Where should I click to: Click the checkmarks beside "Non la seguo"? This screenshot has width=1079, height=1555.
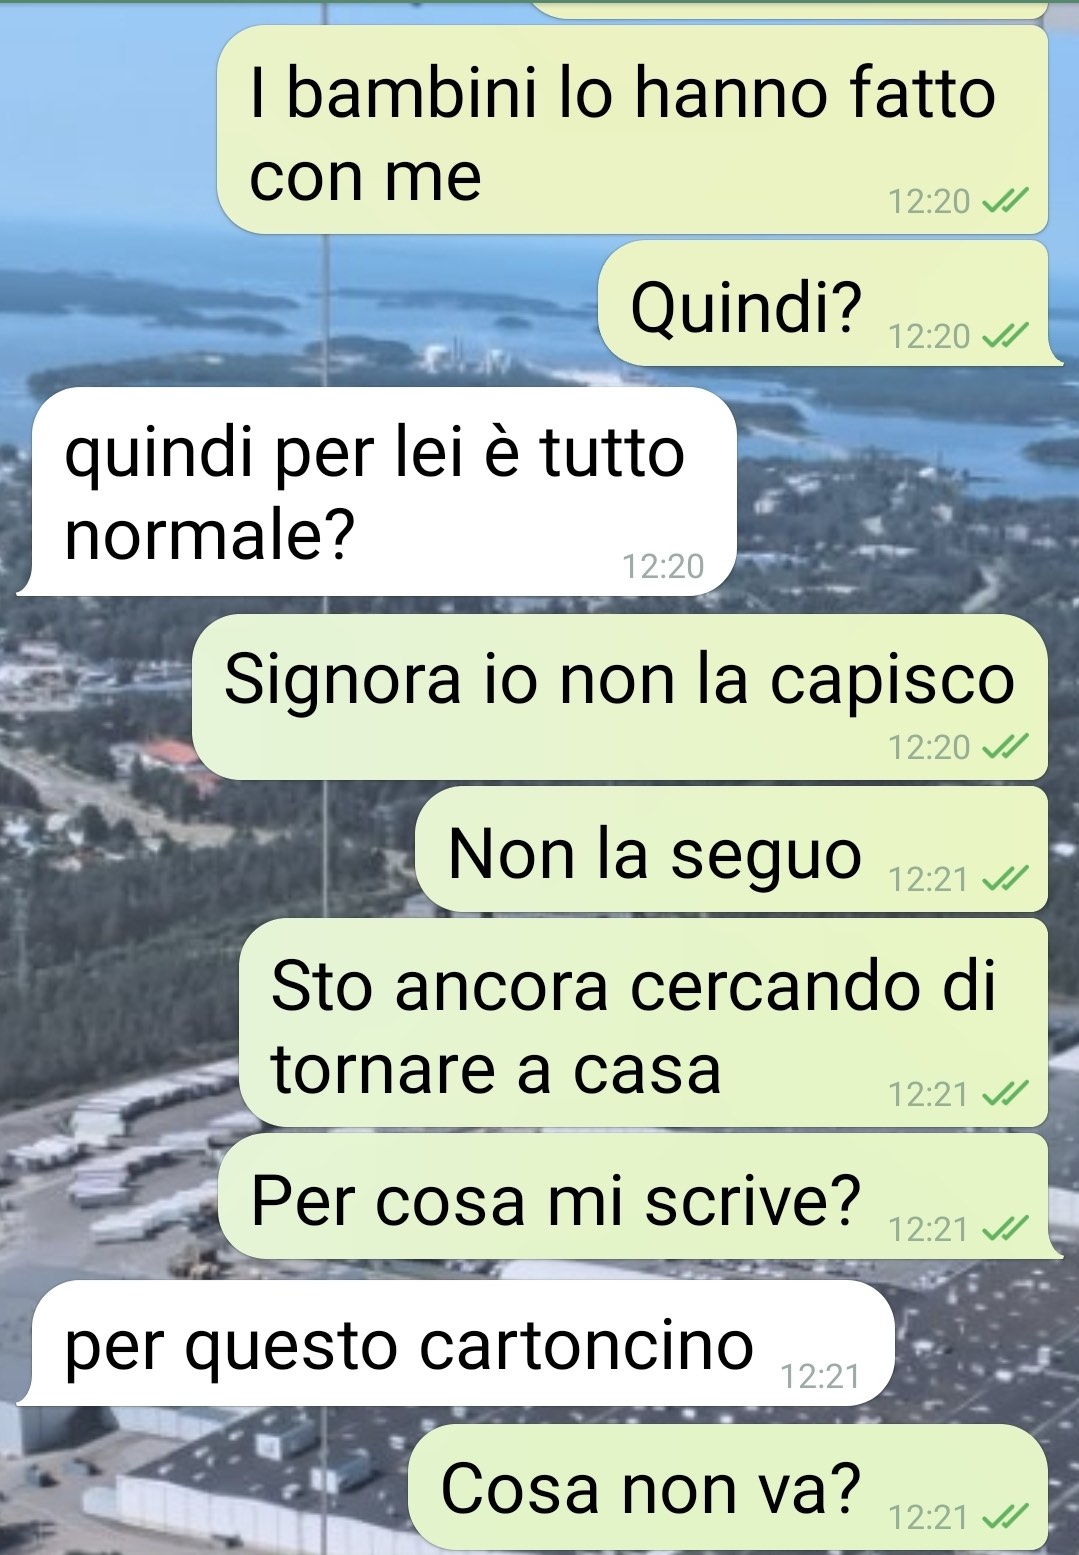pyautogui.click(x=1005, y=880)
